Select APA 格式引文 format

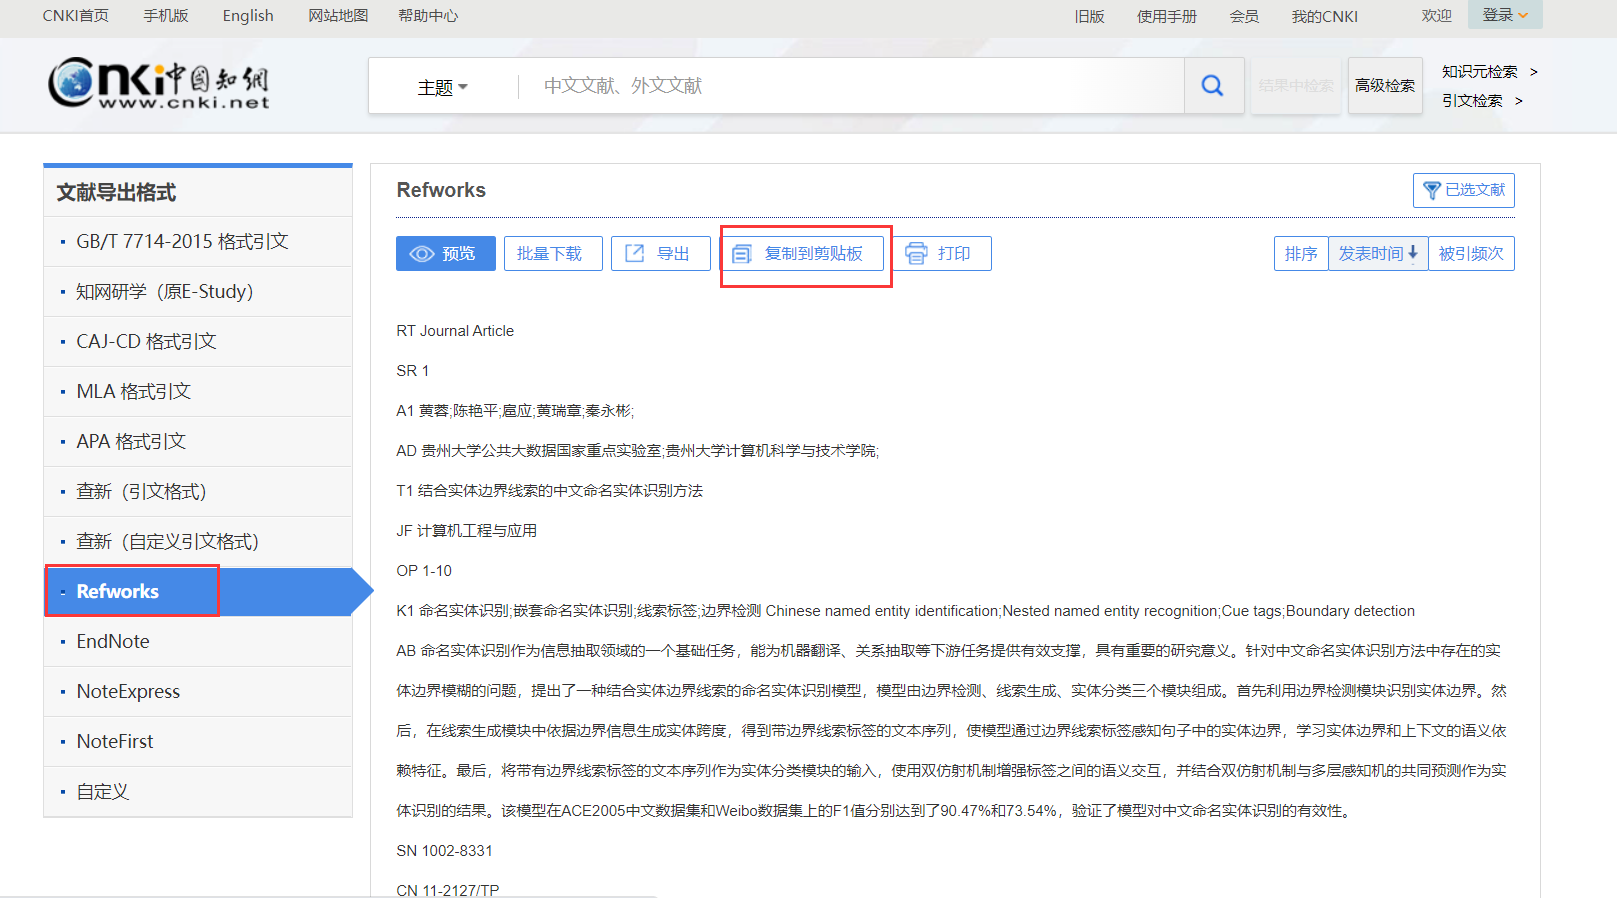(x=198, y=442)
